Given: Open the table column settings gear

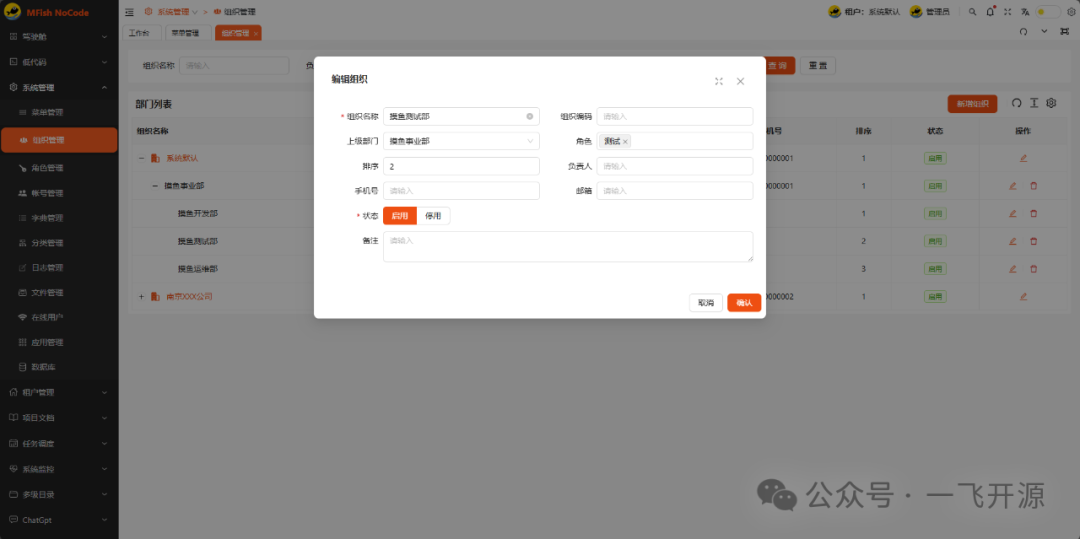Looking at the screenshot, I should pyautogui.click(x=1051, y=103).
